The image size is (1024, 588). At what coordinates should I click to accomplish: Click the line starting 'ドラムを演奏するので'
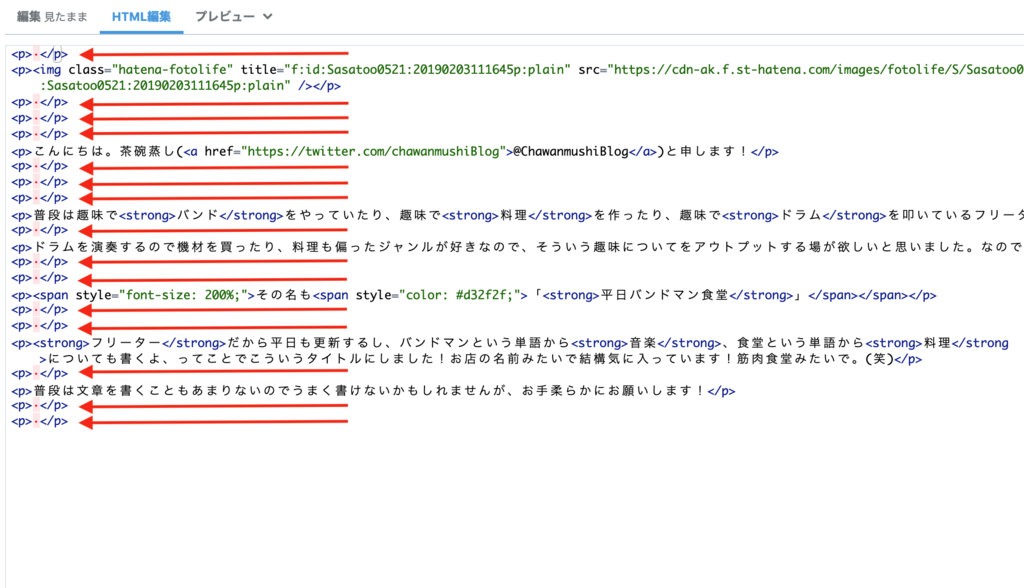pos(517,247)
